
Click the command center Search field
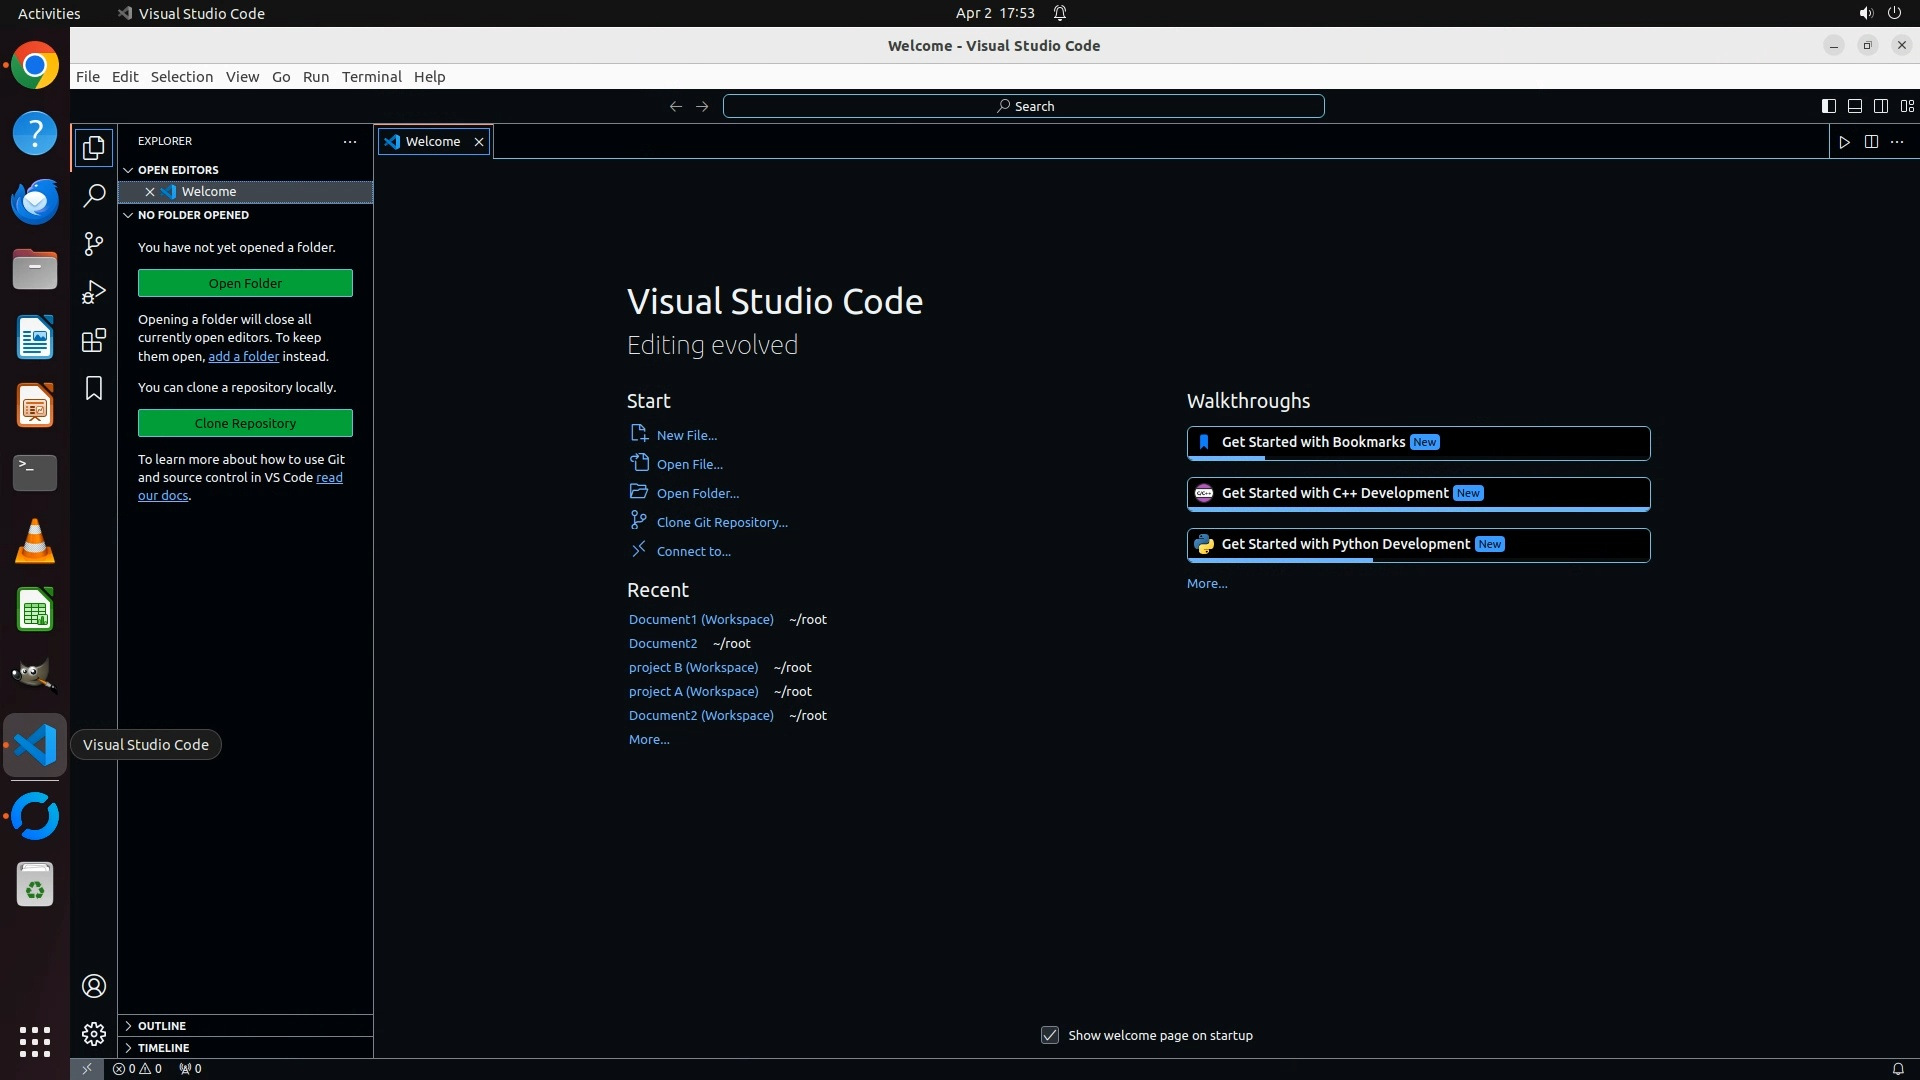click(x=1023, y=106)
